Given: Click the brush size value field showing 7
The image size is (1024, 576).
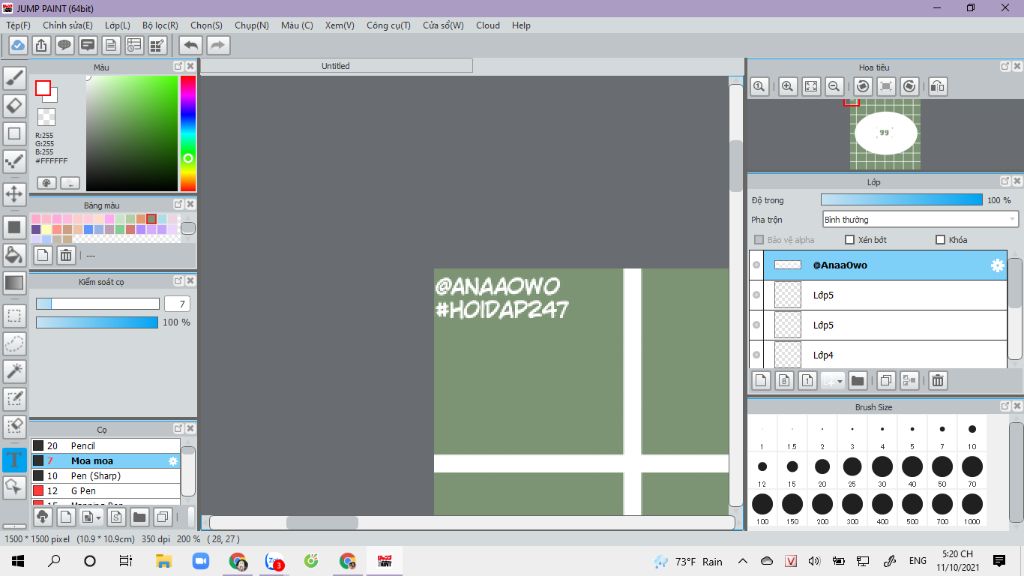Looking at the screenshot, I should (x=177, y=304).
